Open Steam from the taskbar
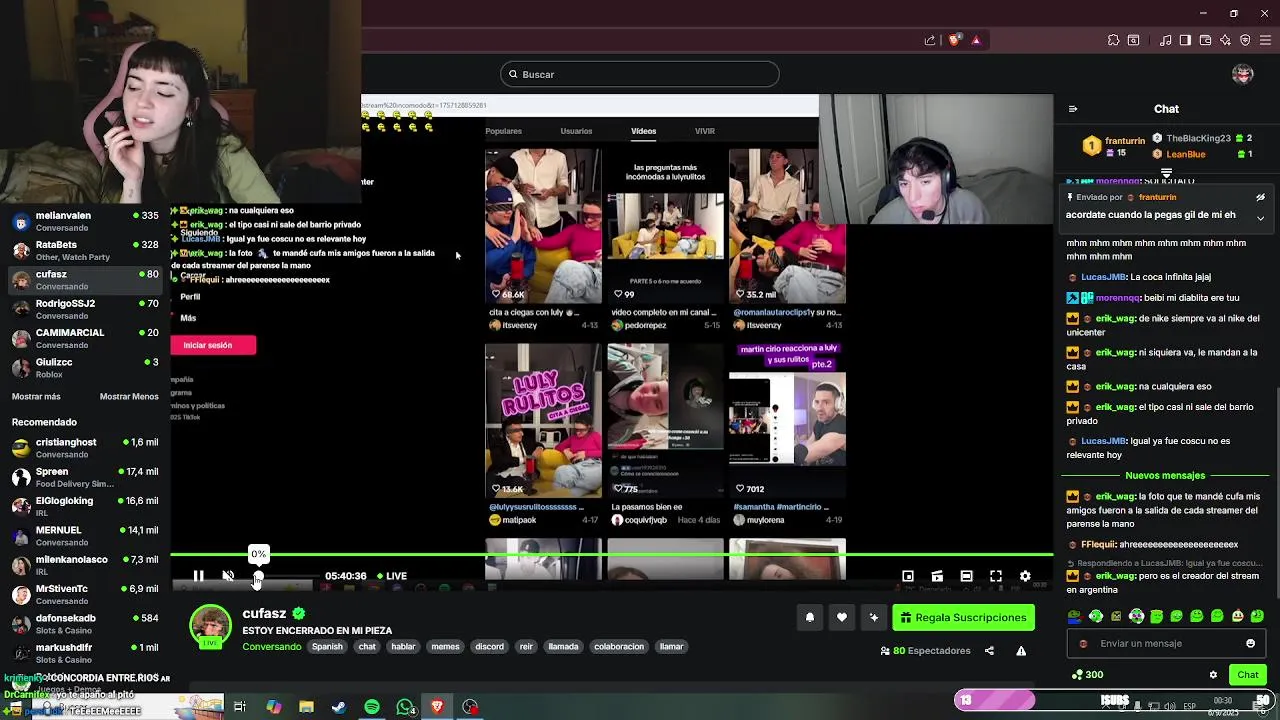Screen dimensions: 1280x720 [339, 707]
